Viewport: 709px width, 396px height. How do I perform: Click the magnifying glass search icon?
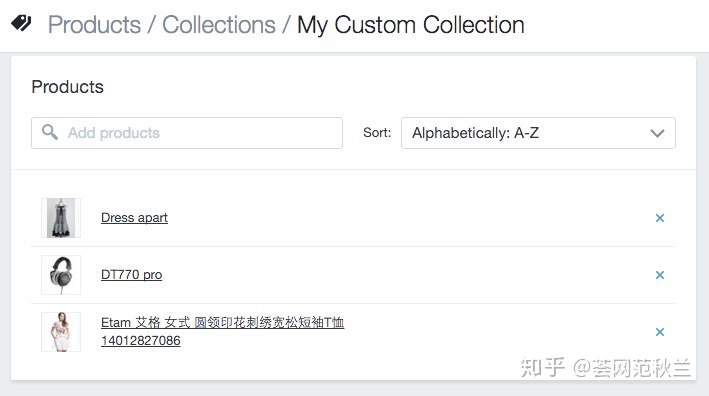pos(50,132)
